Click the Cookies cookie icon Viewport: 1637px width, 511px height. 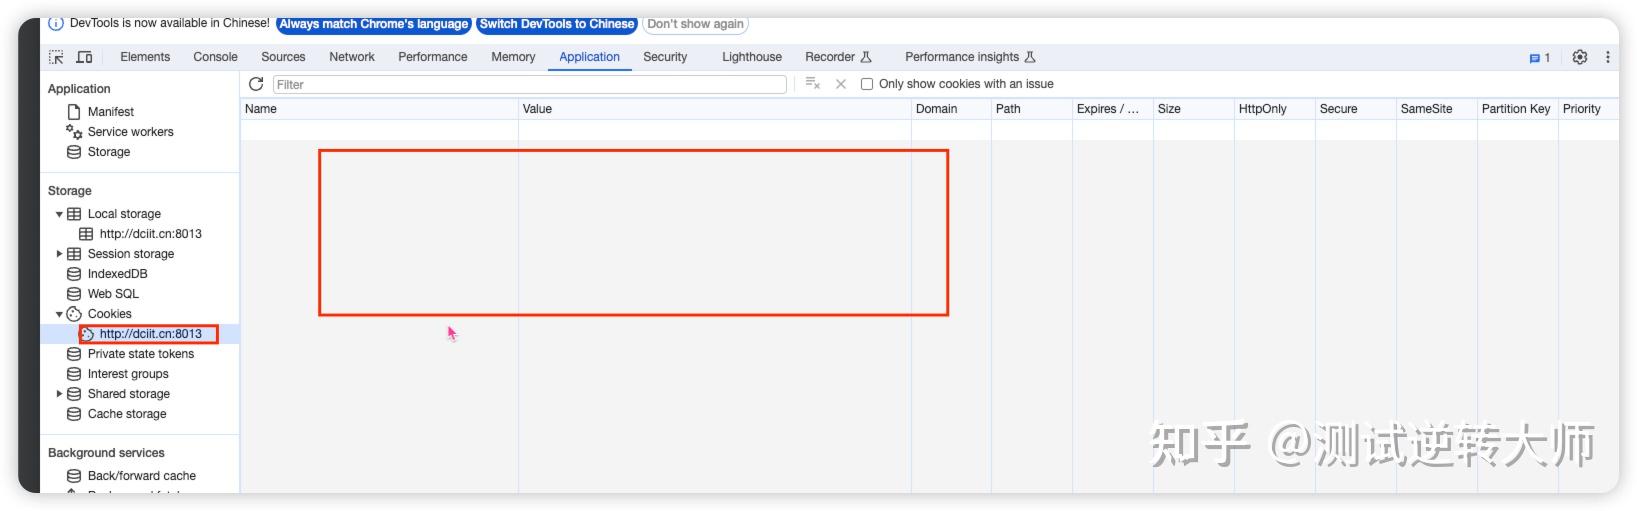tap(74, 314)
